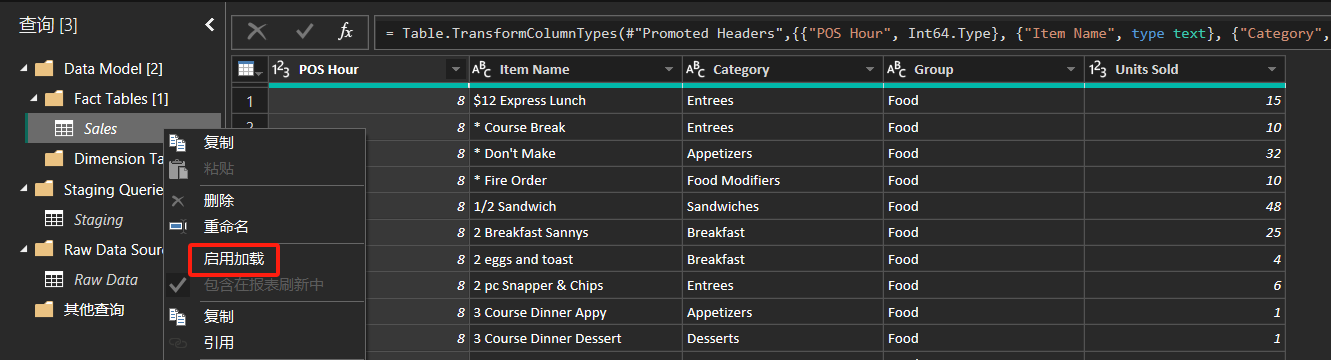Click the table menu icon in header corner
1331x360 pixels.
[x=248, y=70]
